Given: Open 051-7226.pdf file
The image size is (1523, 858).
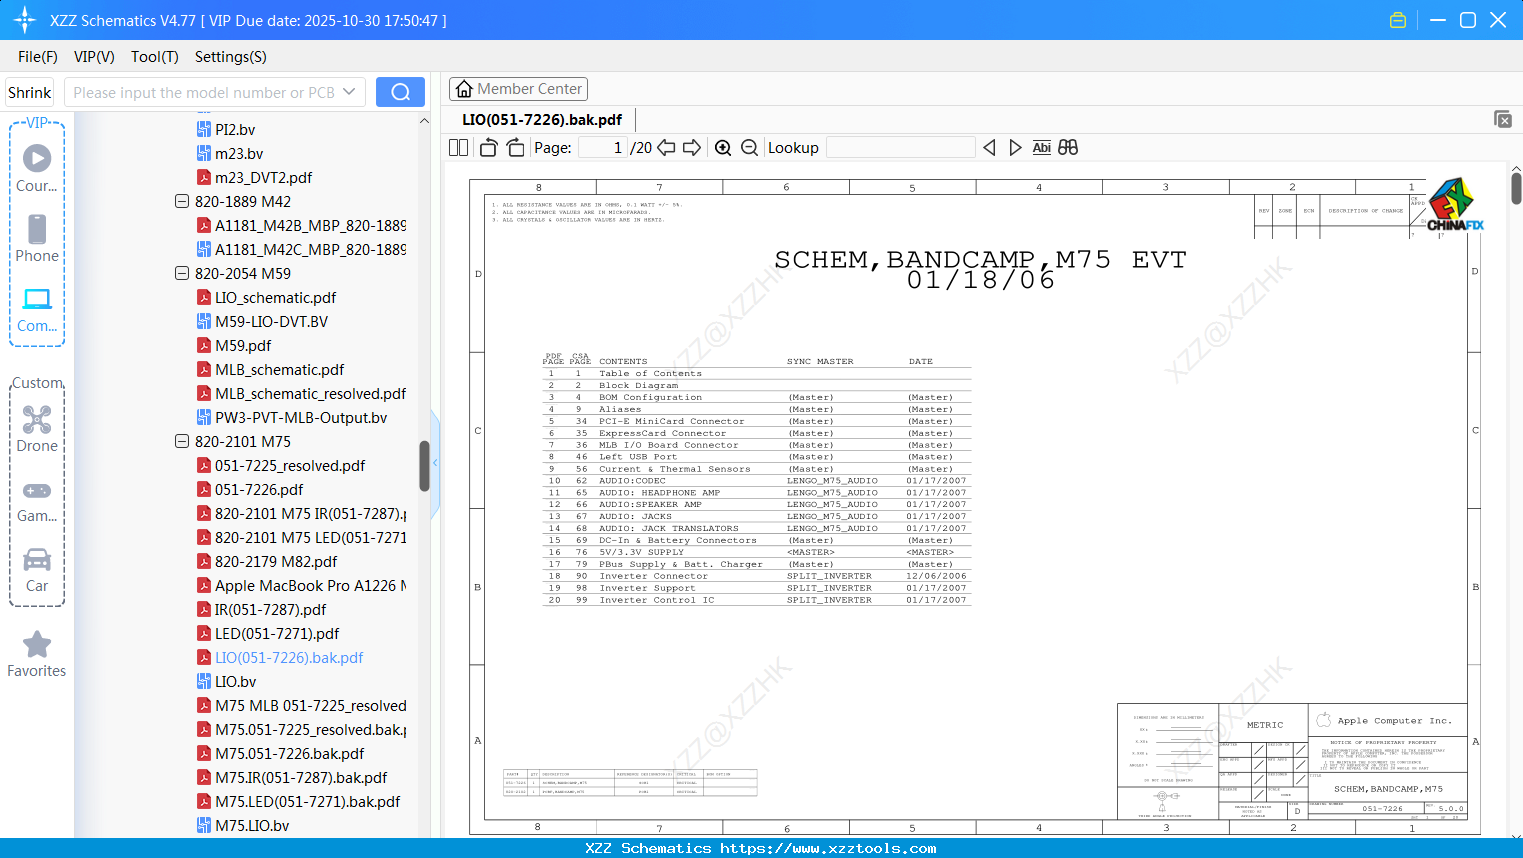Looking at the screenshot, I should coord(250,489).
